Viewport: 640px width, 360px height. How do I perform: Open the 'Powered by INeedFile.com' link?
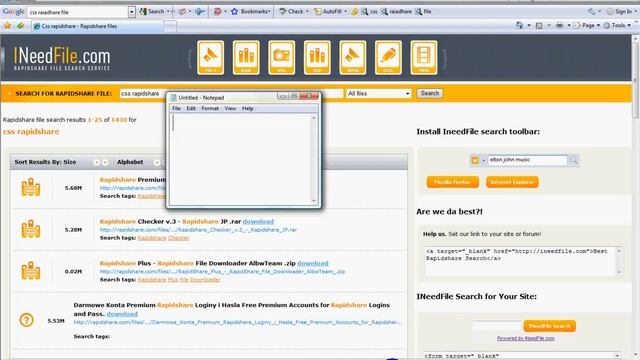(x=526, y=338)
